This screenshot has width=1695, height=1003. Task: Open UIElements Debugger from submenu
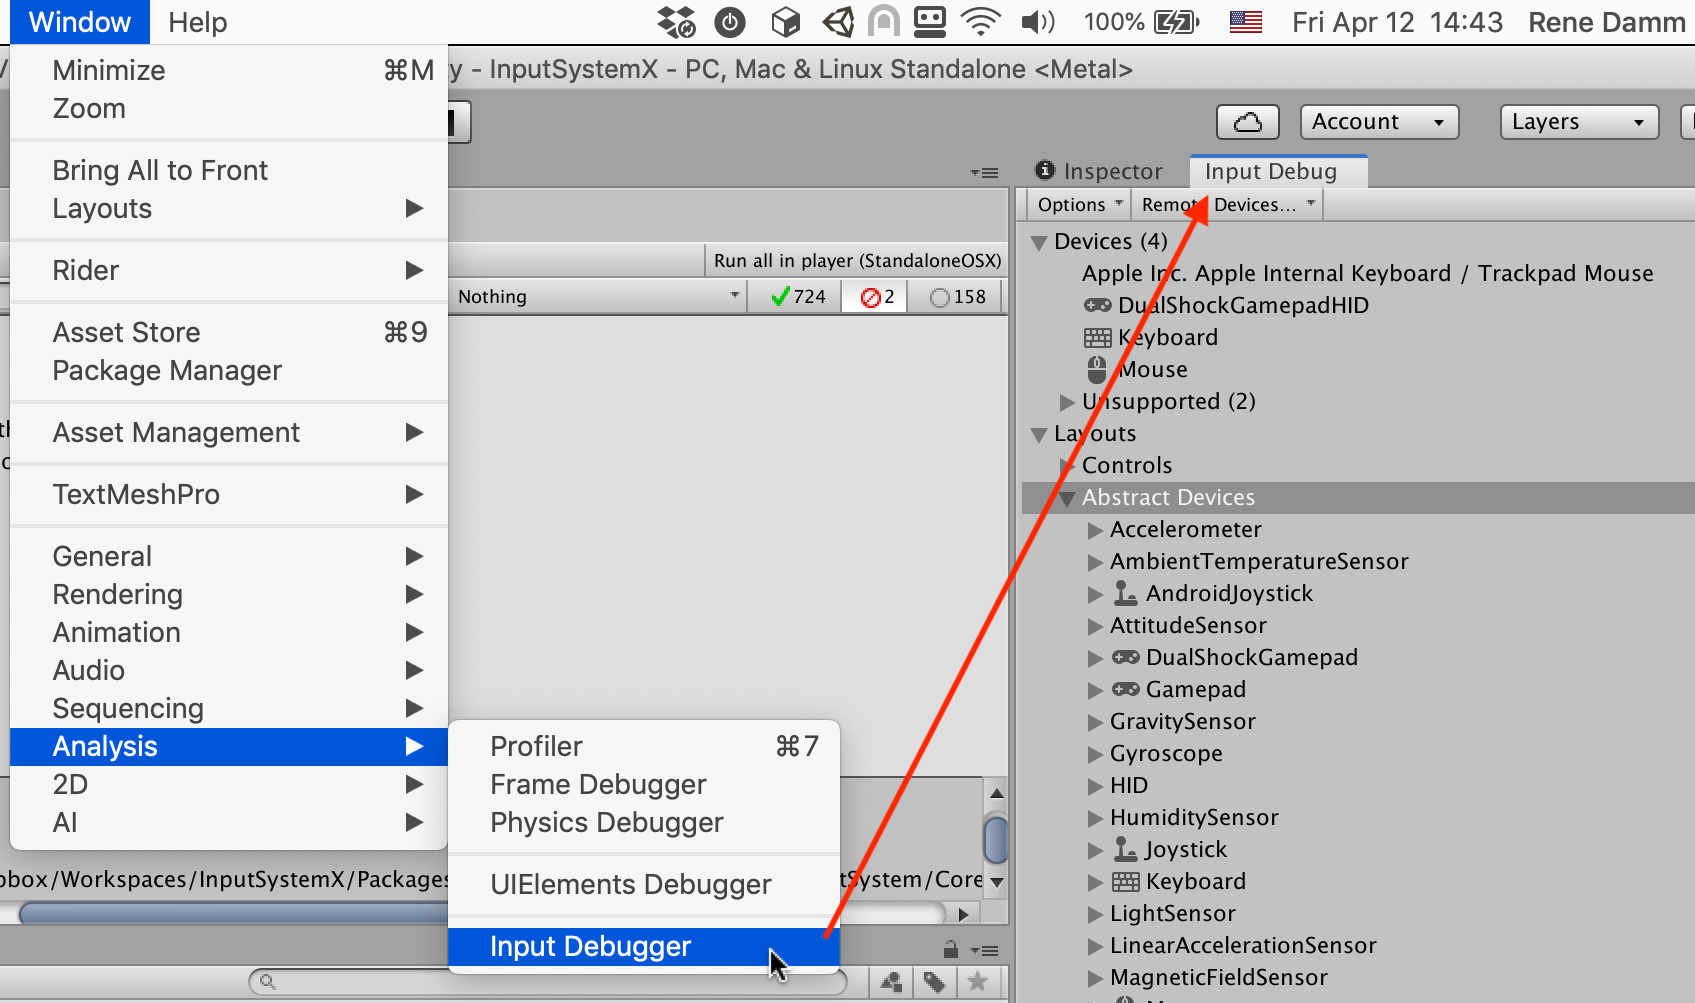click(x=644, y=884)
